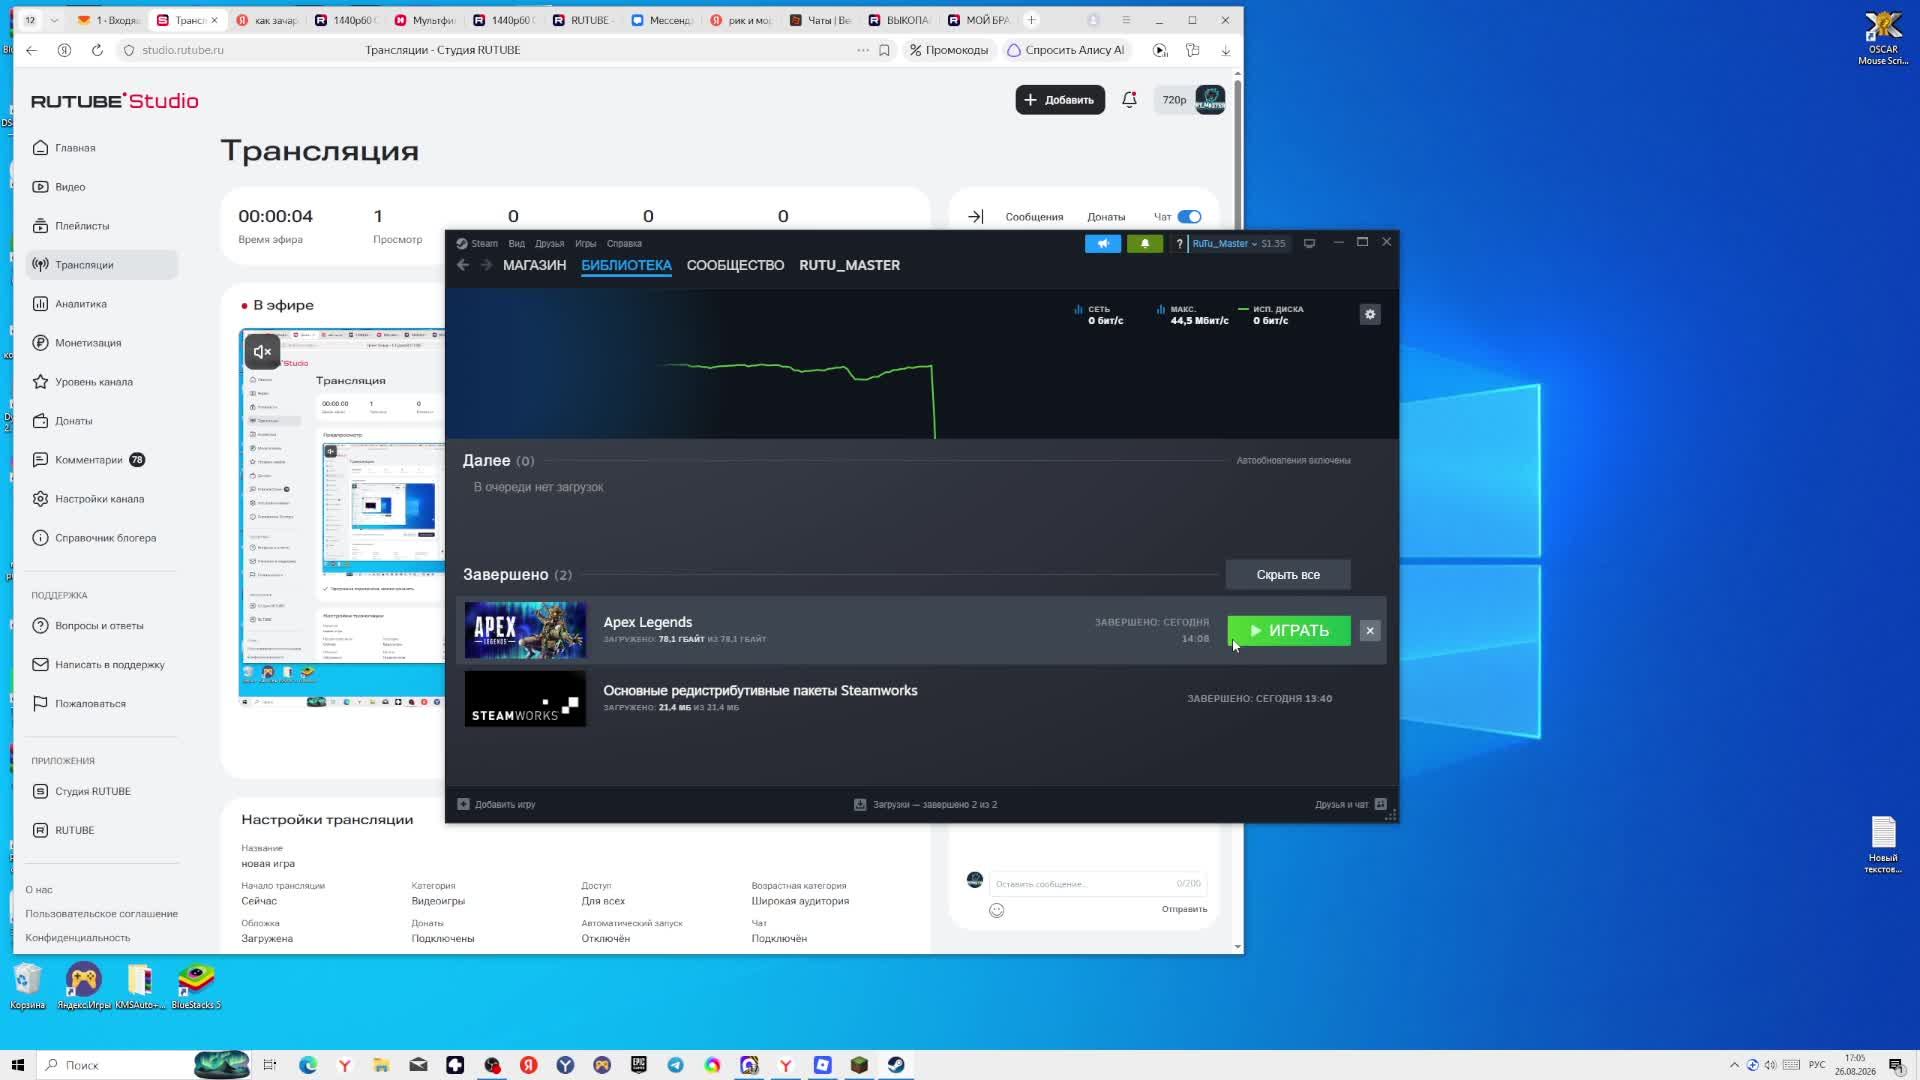Collapse the RUTUBE chat panel arrow
This screenshot has height=1080, width=1920.
point(975,217)
